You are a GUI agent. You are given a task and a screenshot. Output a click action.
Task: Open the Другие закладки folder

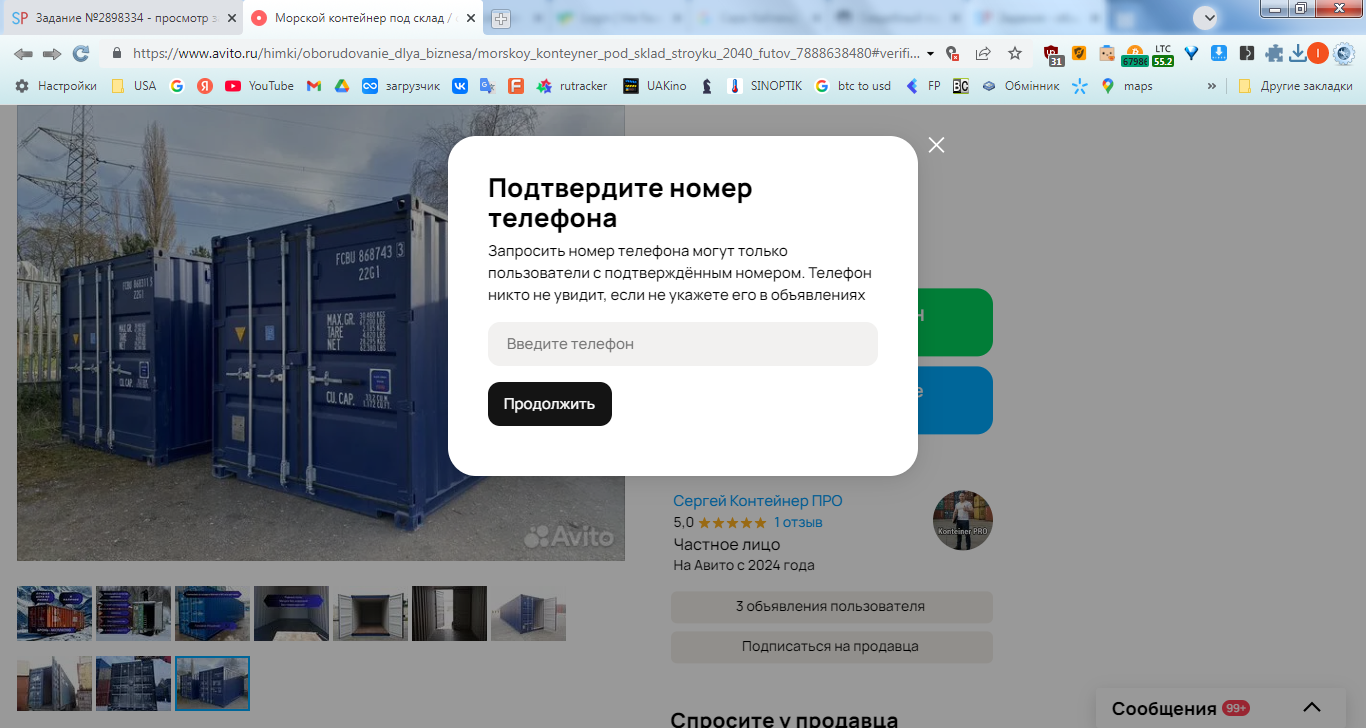point(1295,86)
